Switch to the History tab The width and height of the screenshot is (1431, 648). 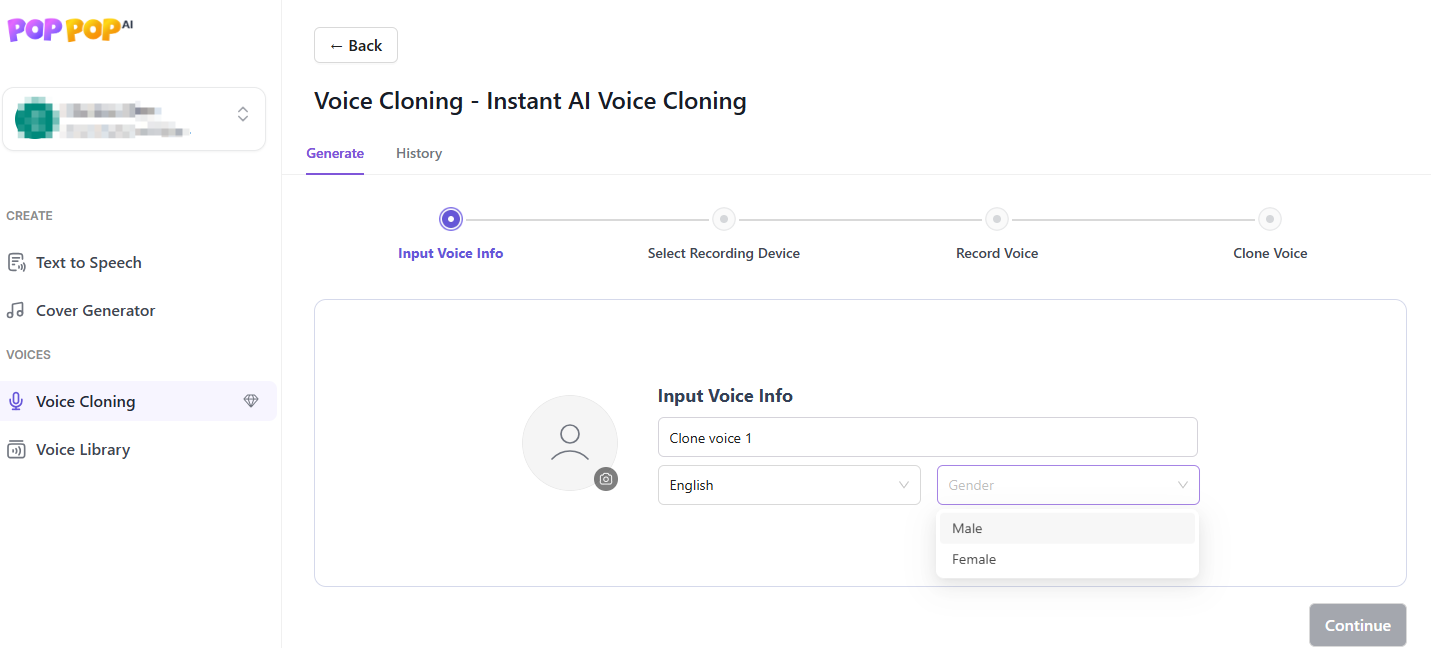click(x=419, y=153)
